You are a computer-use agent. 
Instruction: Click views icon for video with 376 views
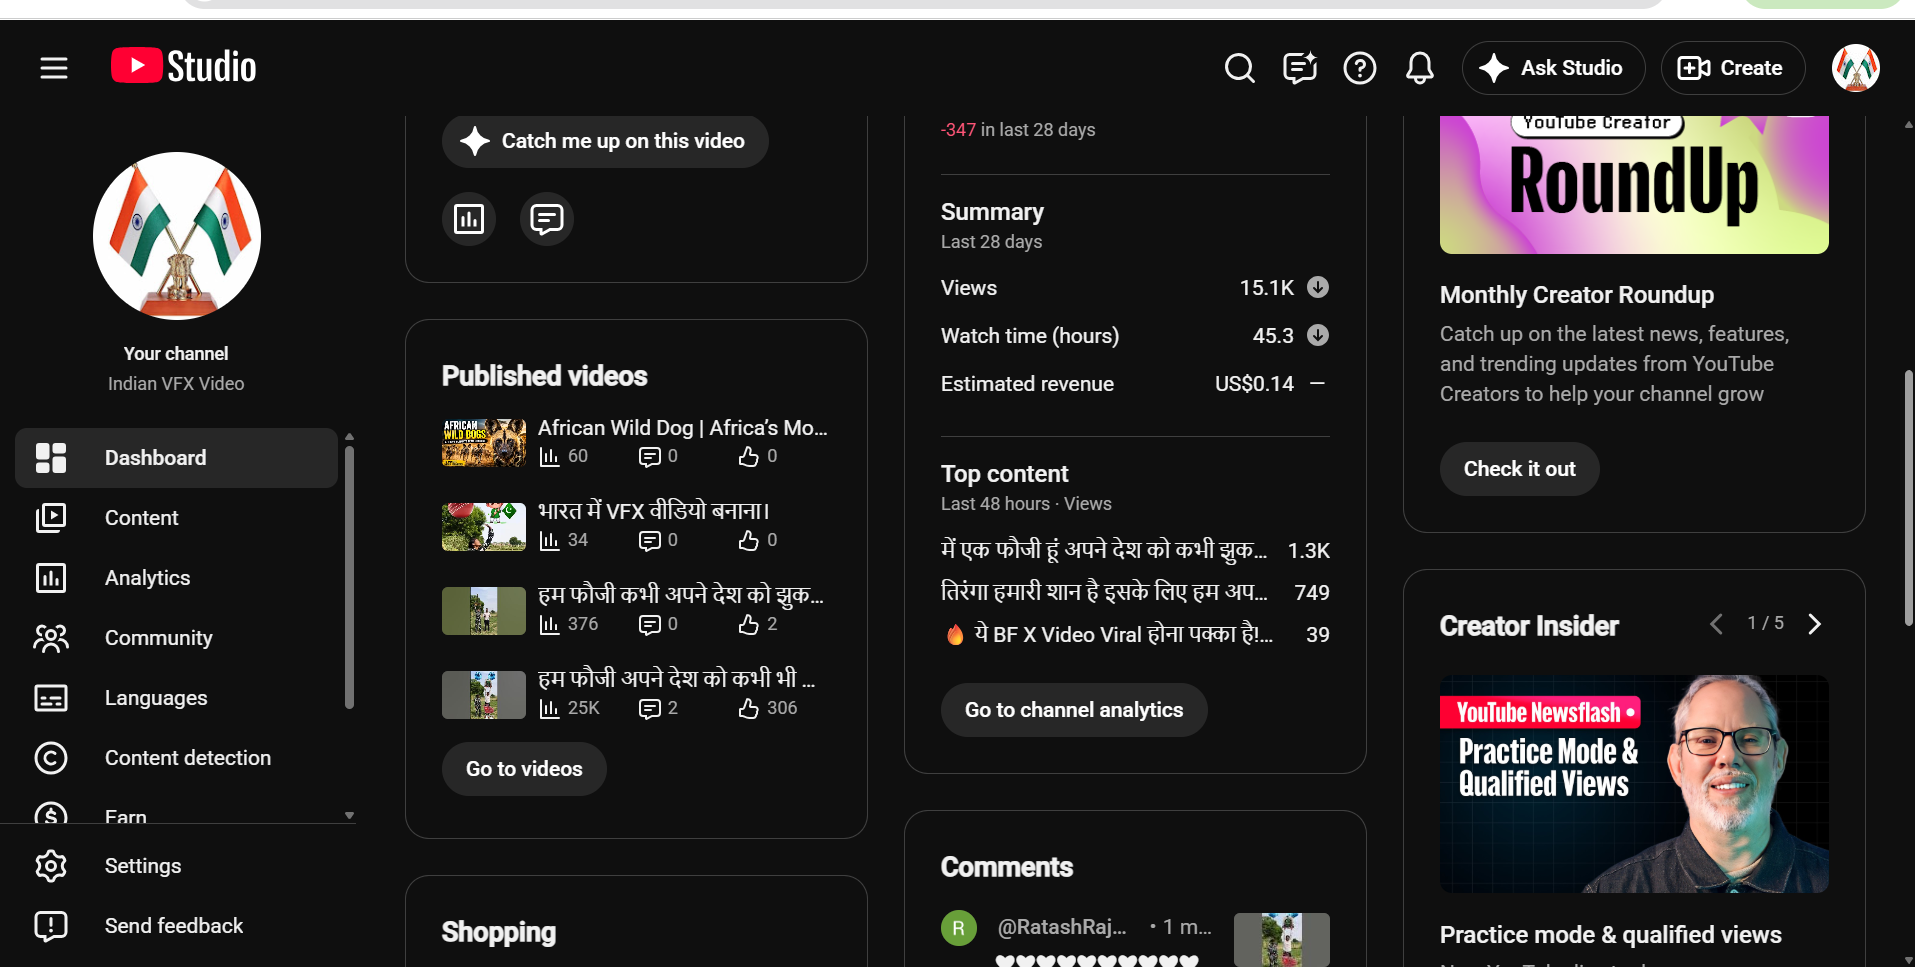point(549,625)
